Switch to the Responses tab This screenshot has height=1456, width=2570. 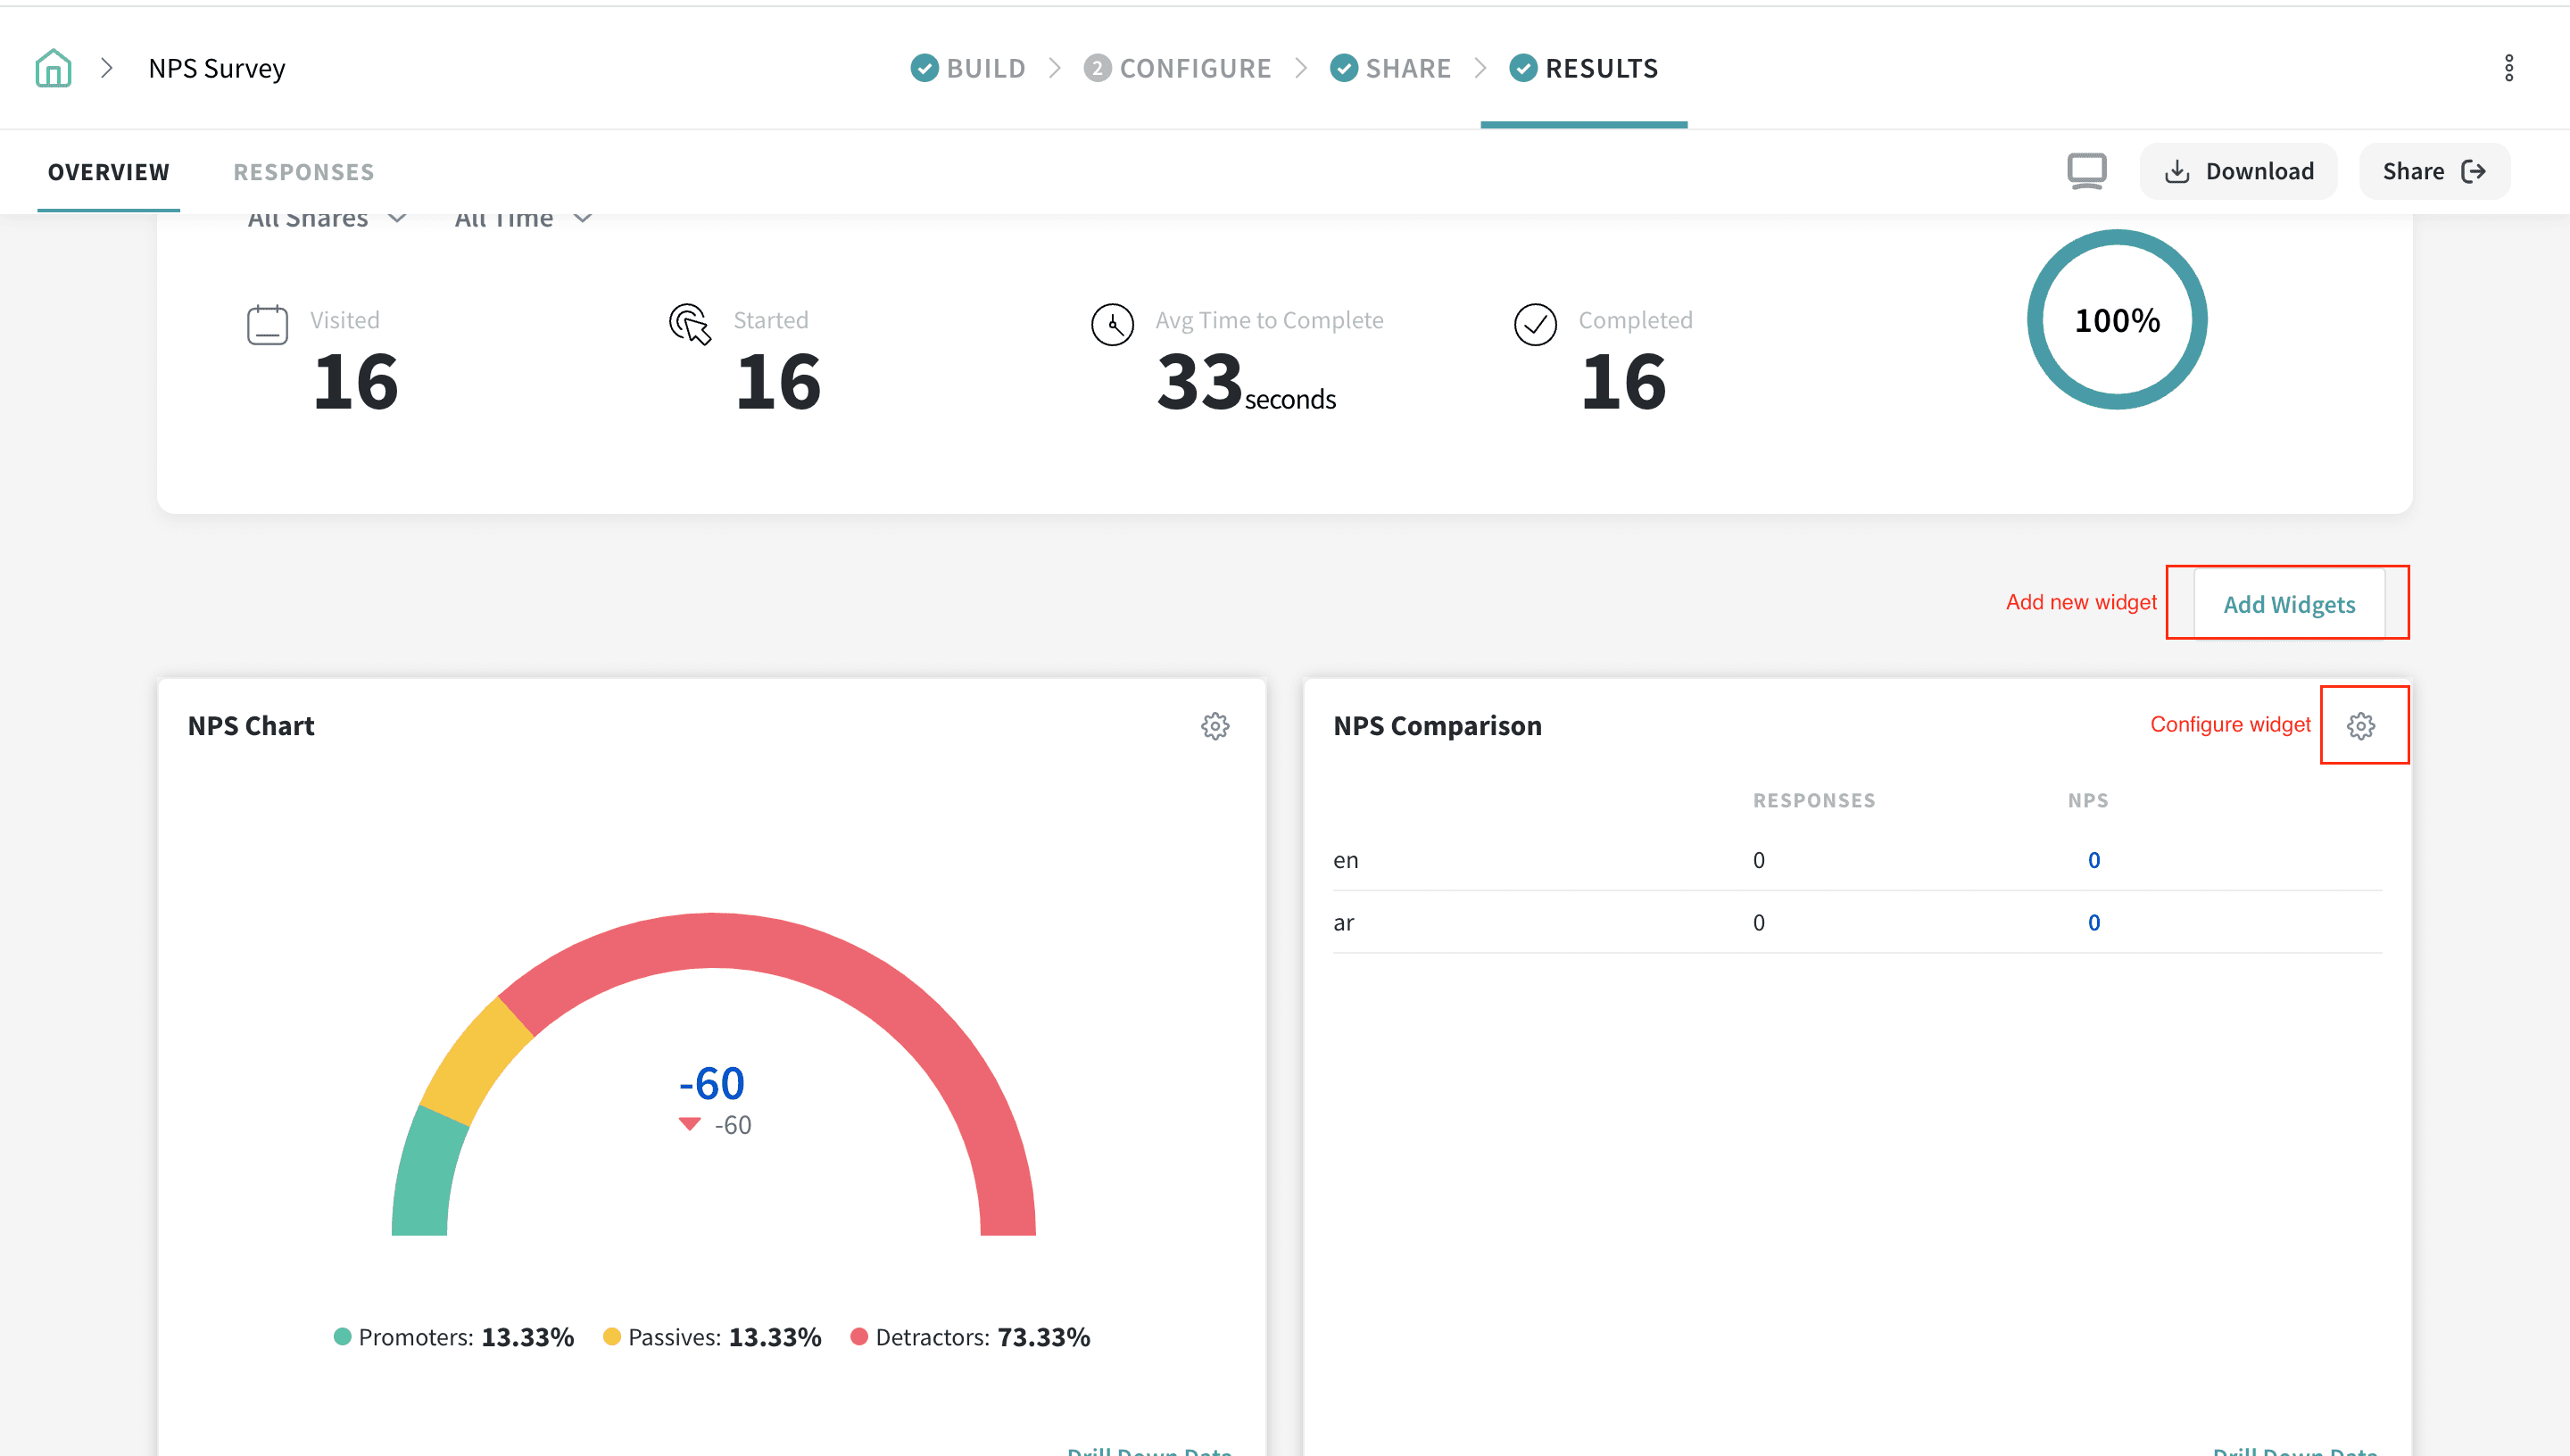pyautogui.click(x=303, y=172)
